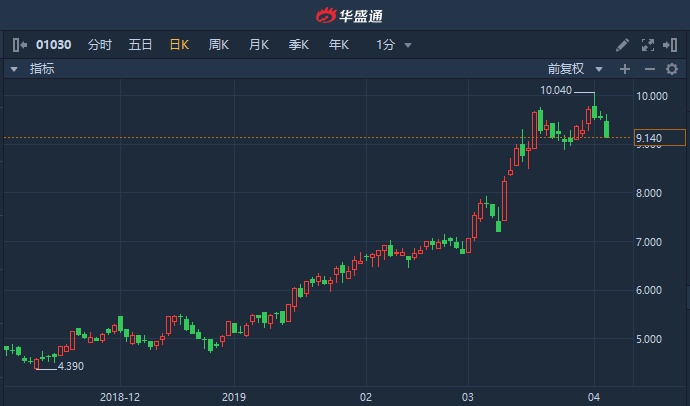Click the 03 month axis label
The height and width of the screenshot is (406, 690).
pyautogui.click(x=468, y=397)
